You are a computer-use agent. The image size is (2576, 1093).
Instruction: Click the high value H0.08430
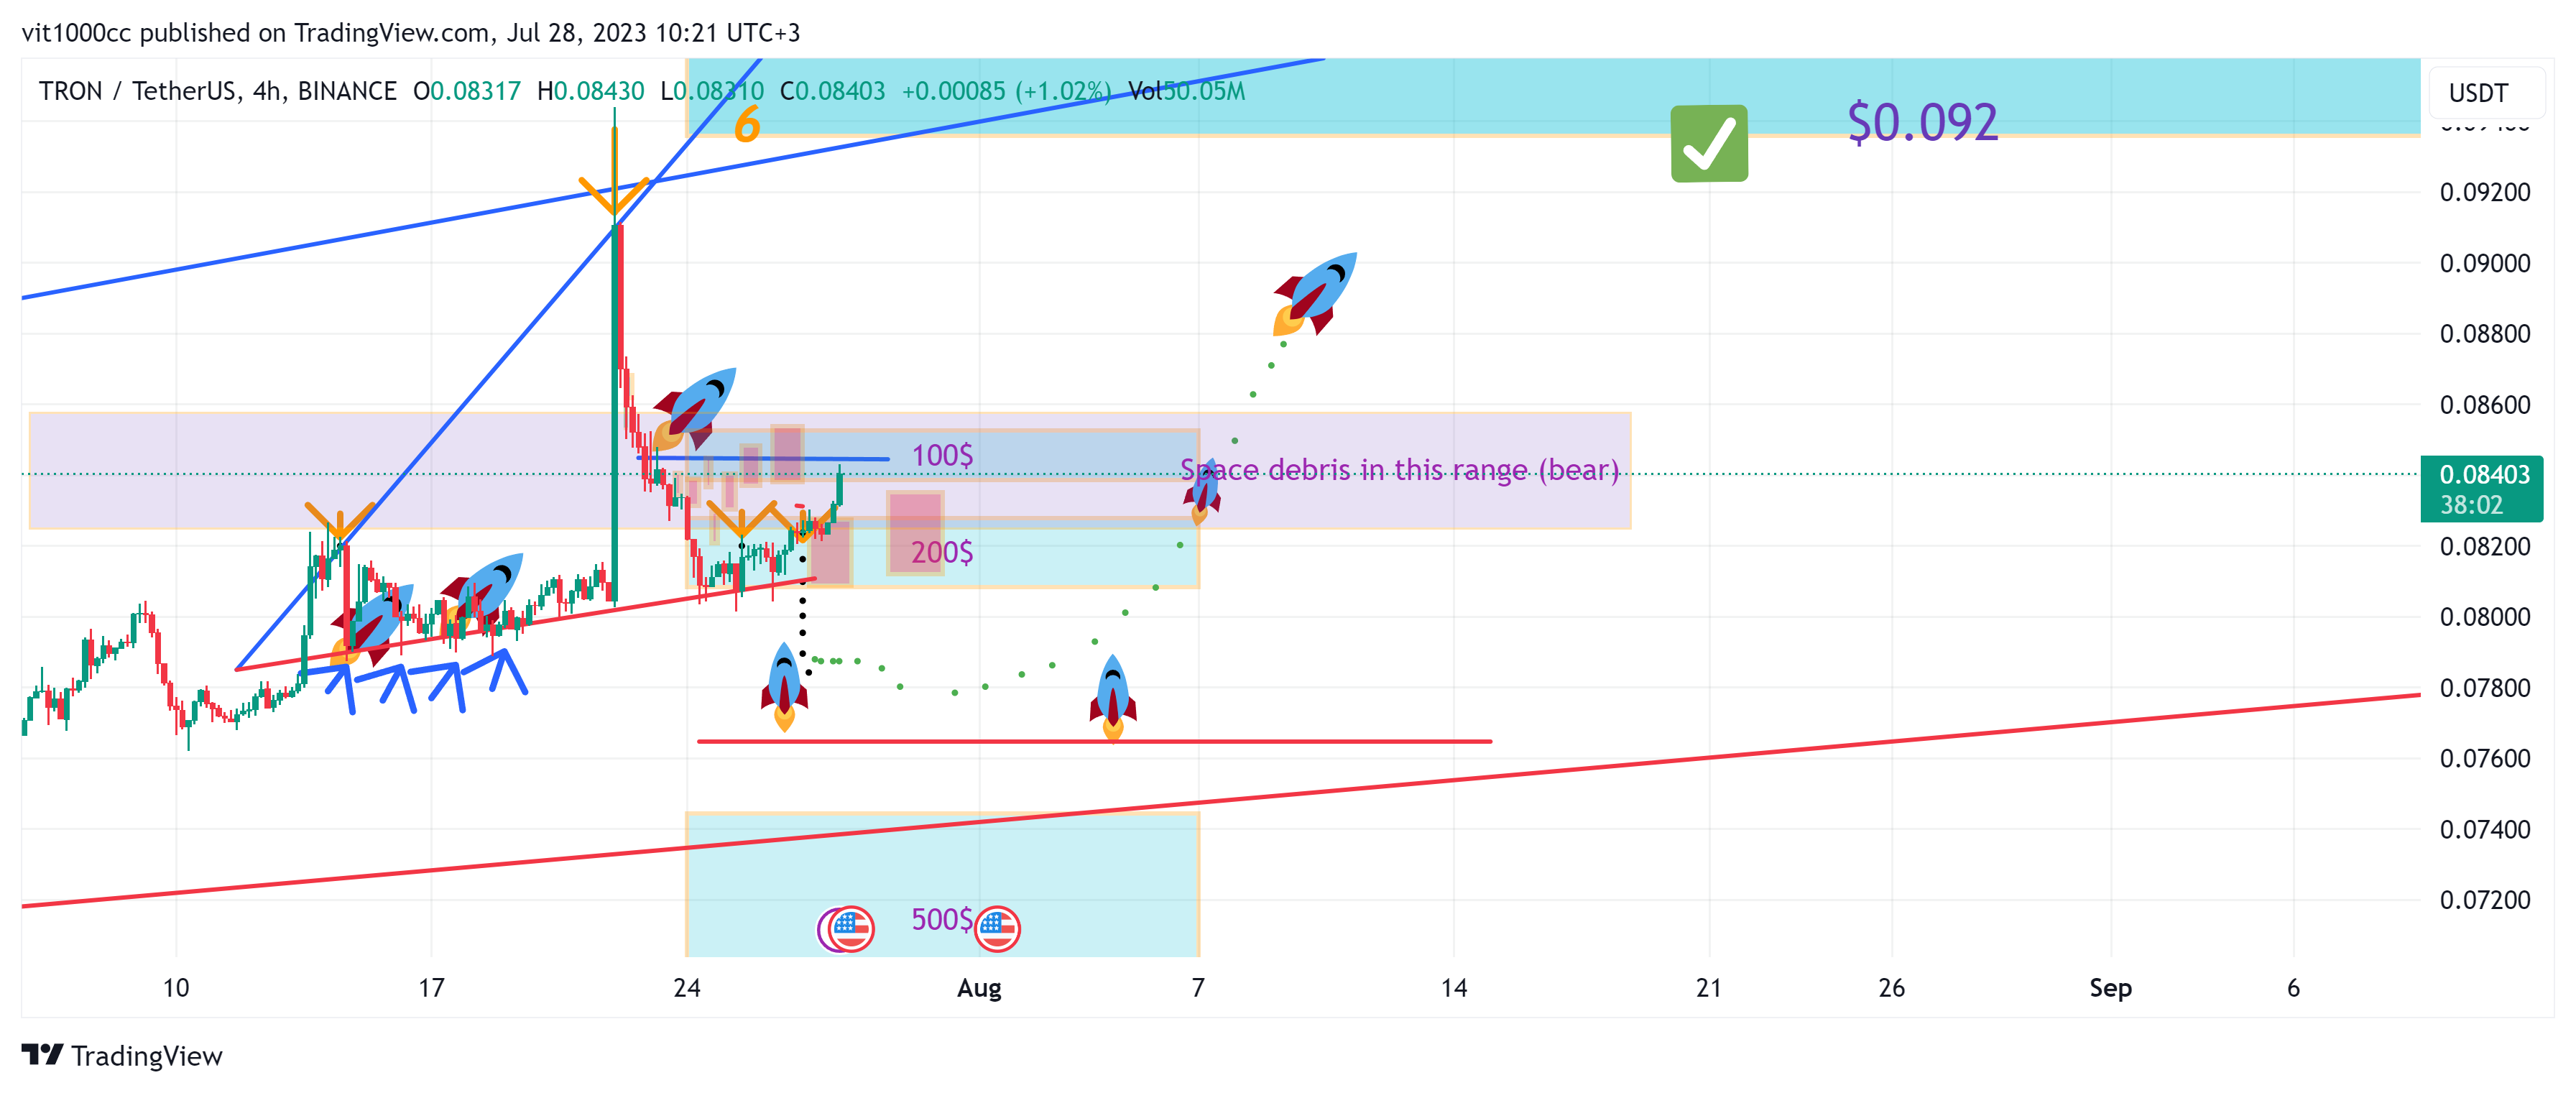pos(590,91)
